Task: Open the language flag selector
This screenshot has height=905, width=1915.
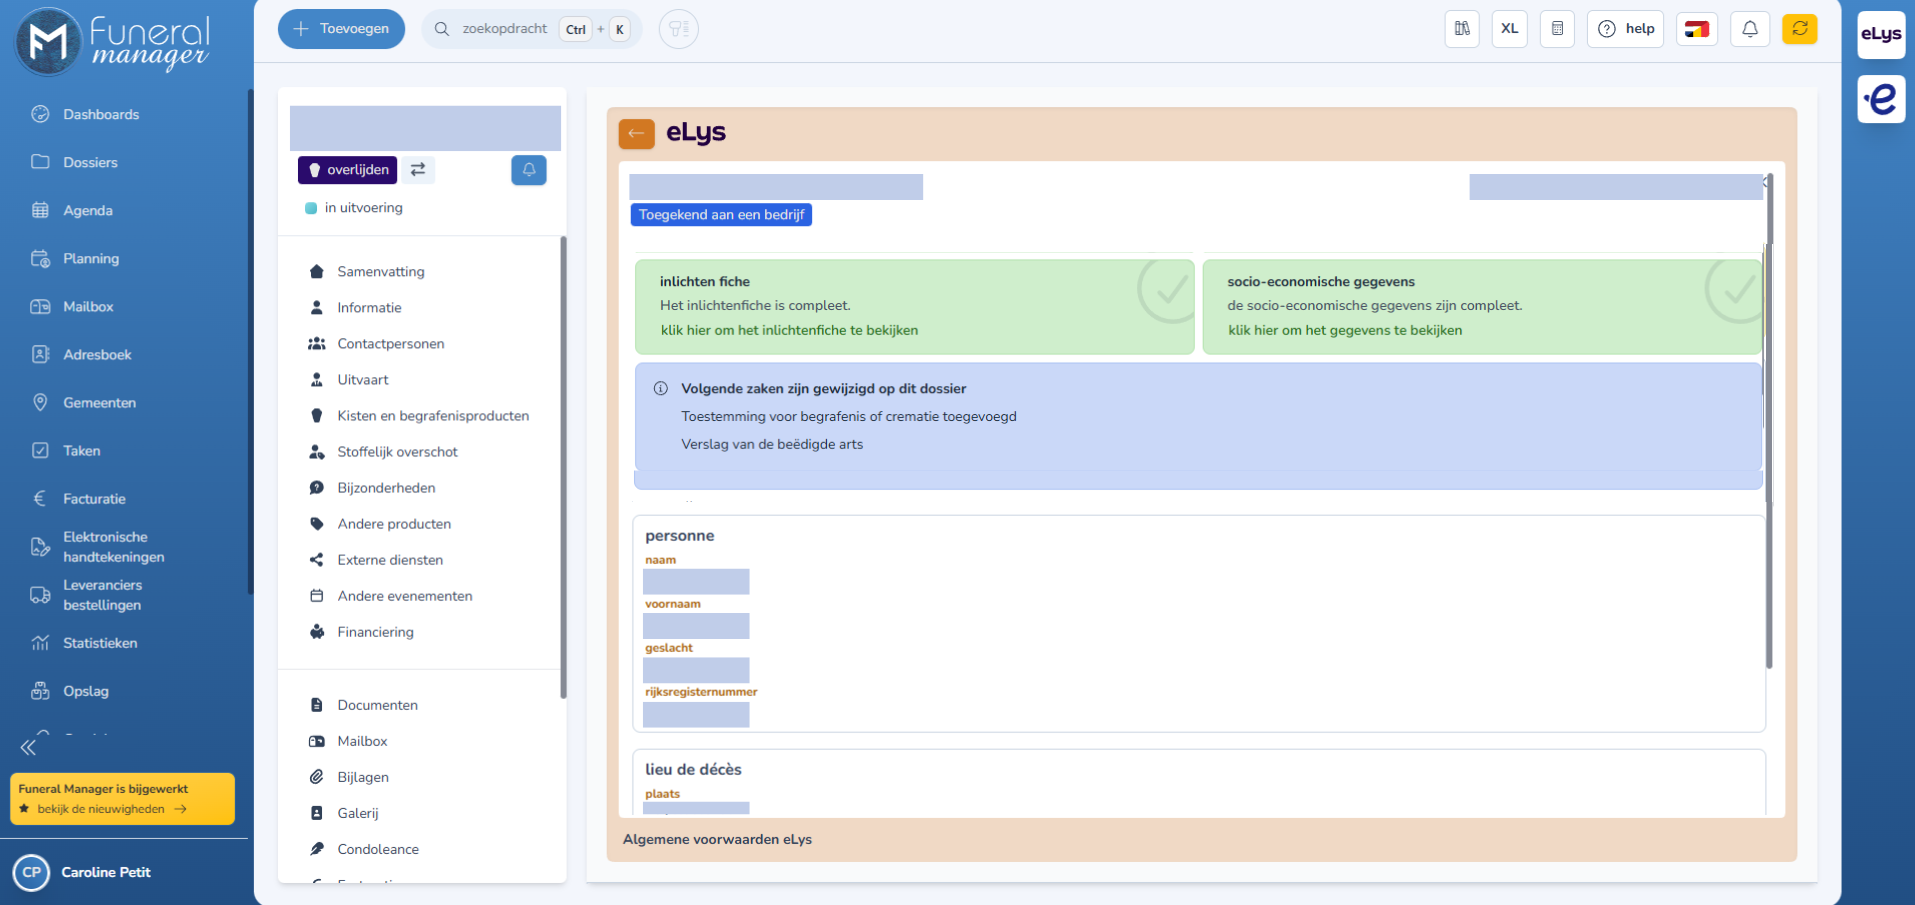Action: 1696,29
